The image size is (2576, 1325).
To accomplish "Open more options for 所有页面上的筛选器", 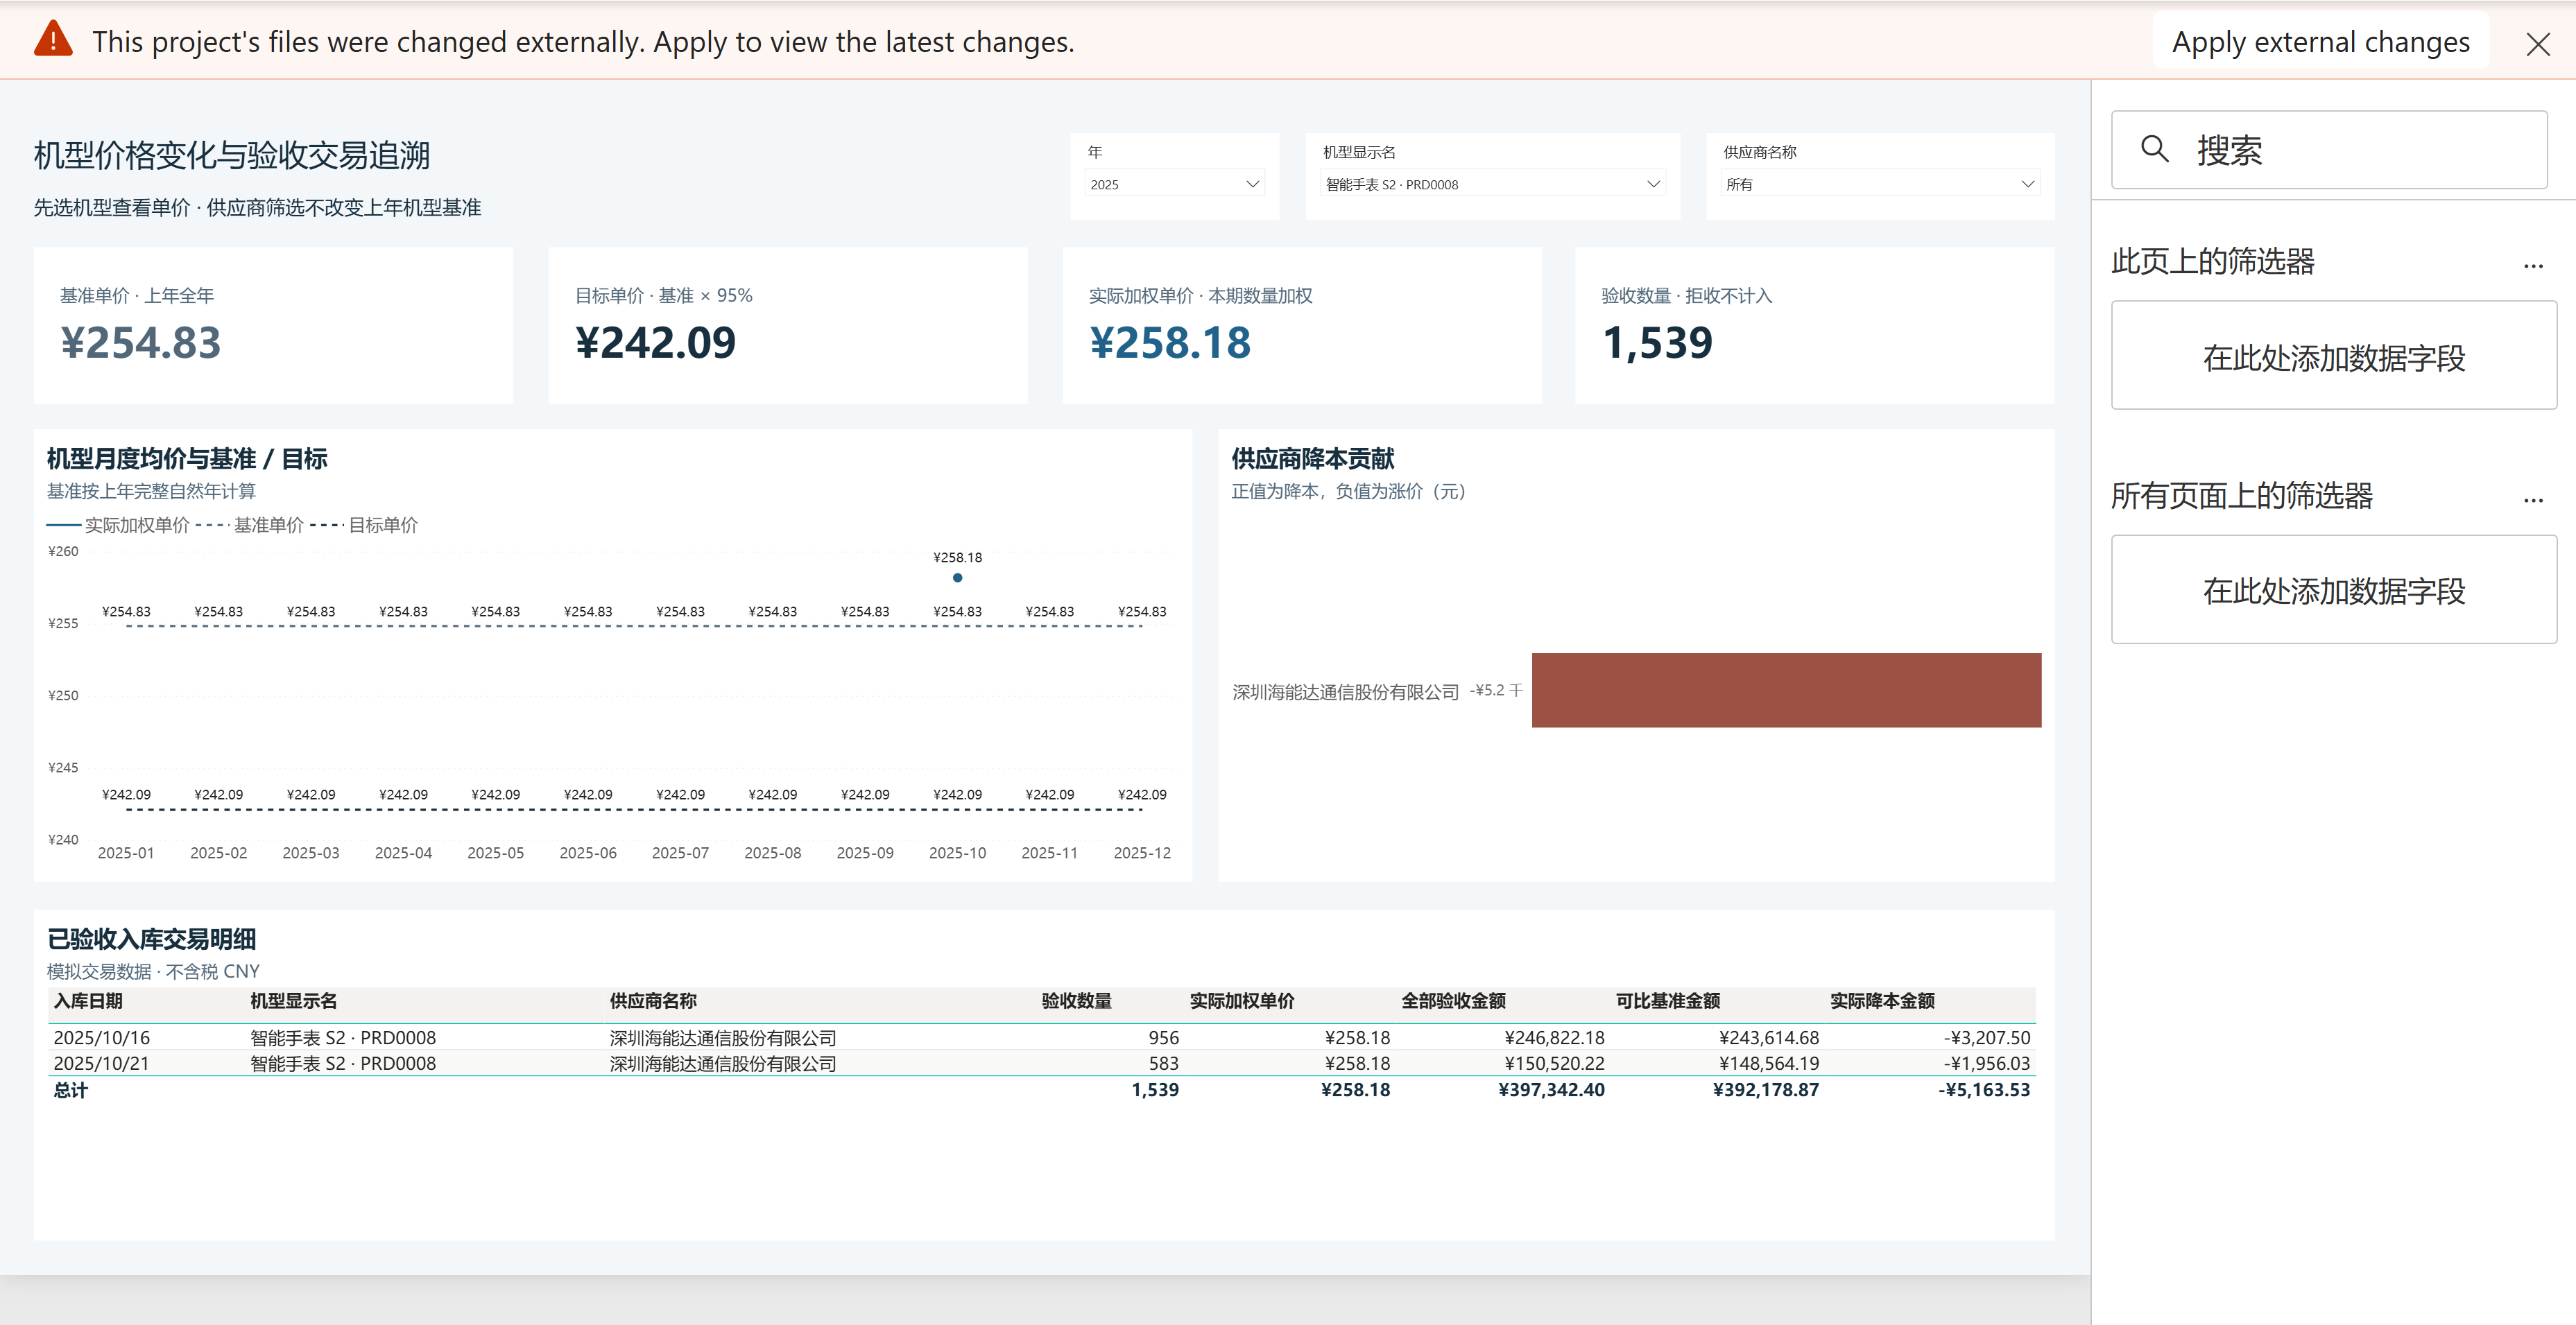I will (x=2532, y=500).
